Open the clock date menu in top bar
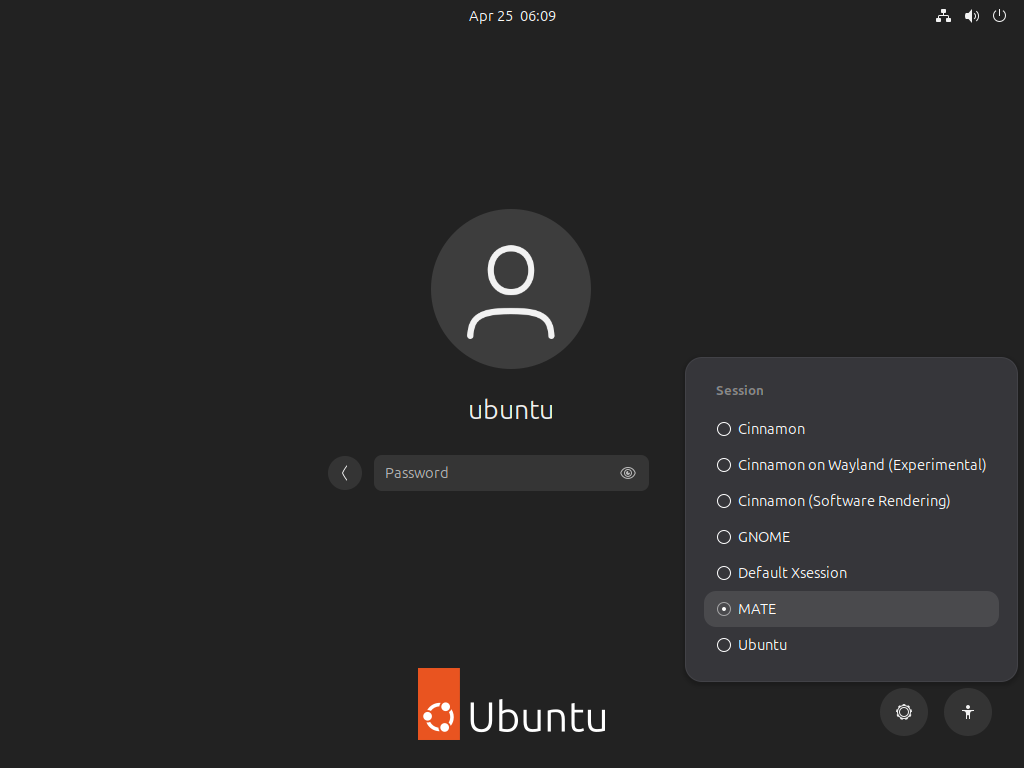The width and height of the screenshot is (1024, 768). (512, 16)
